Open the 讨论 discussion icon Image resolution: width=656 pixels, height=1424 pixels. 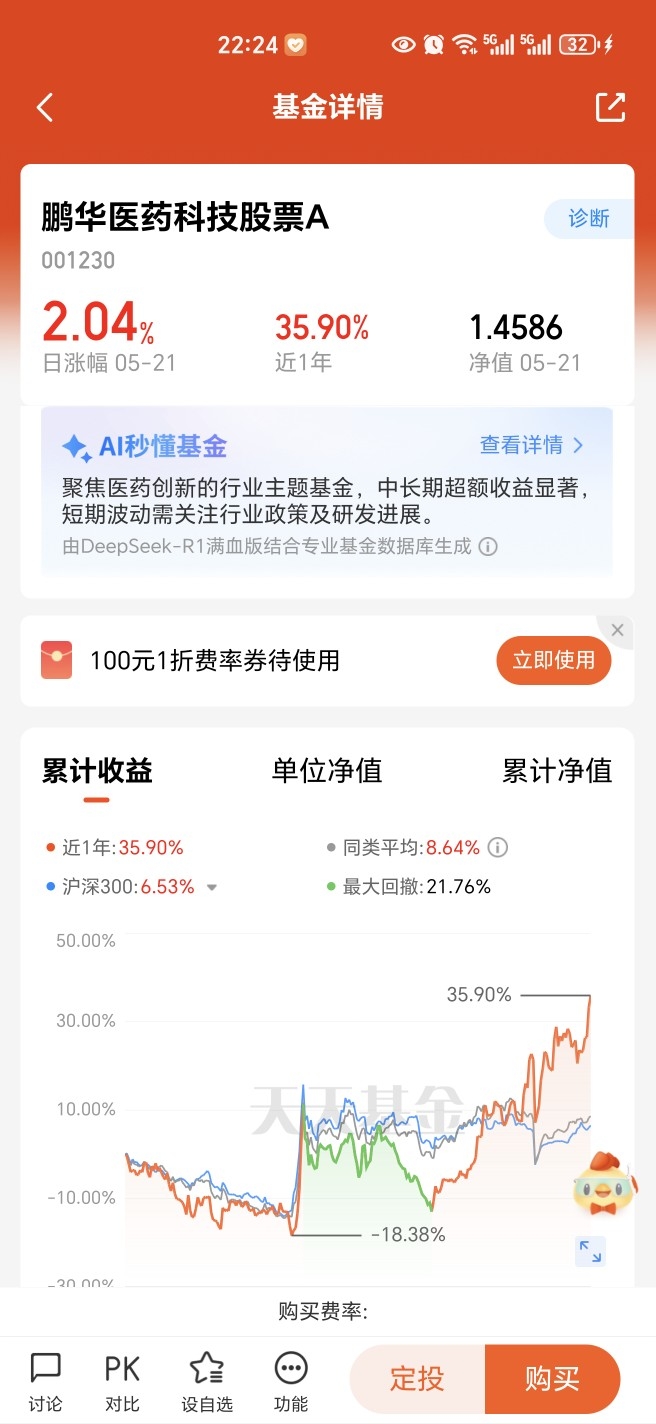45,1381
